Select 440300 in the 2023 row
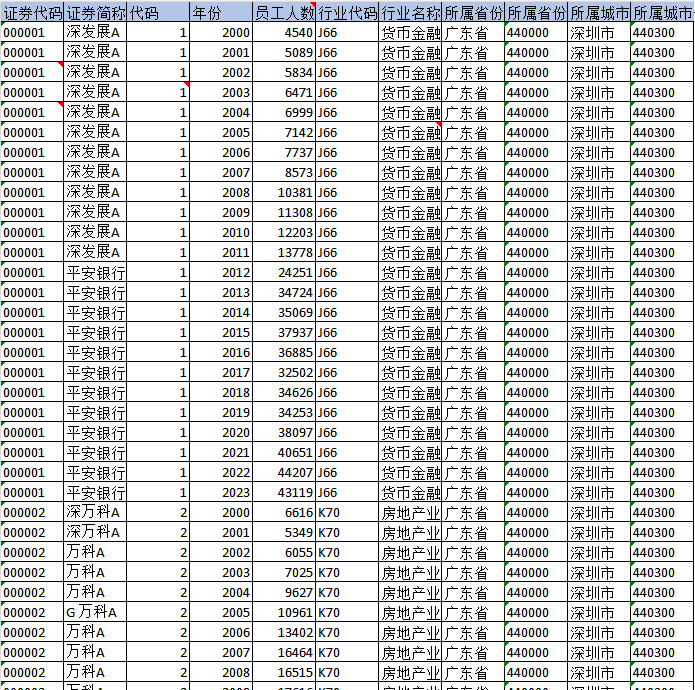 pyautogui.click(x=662, y=492)
